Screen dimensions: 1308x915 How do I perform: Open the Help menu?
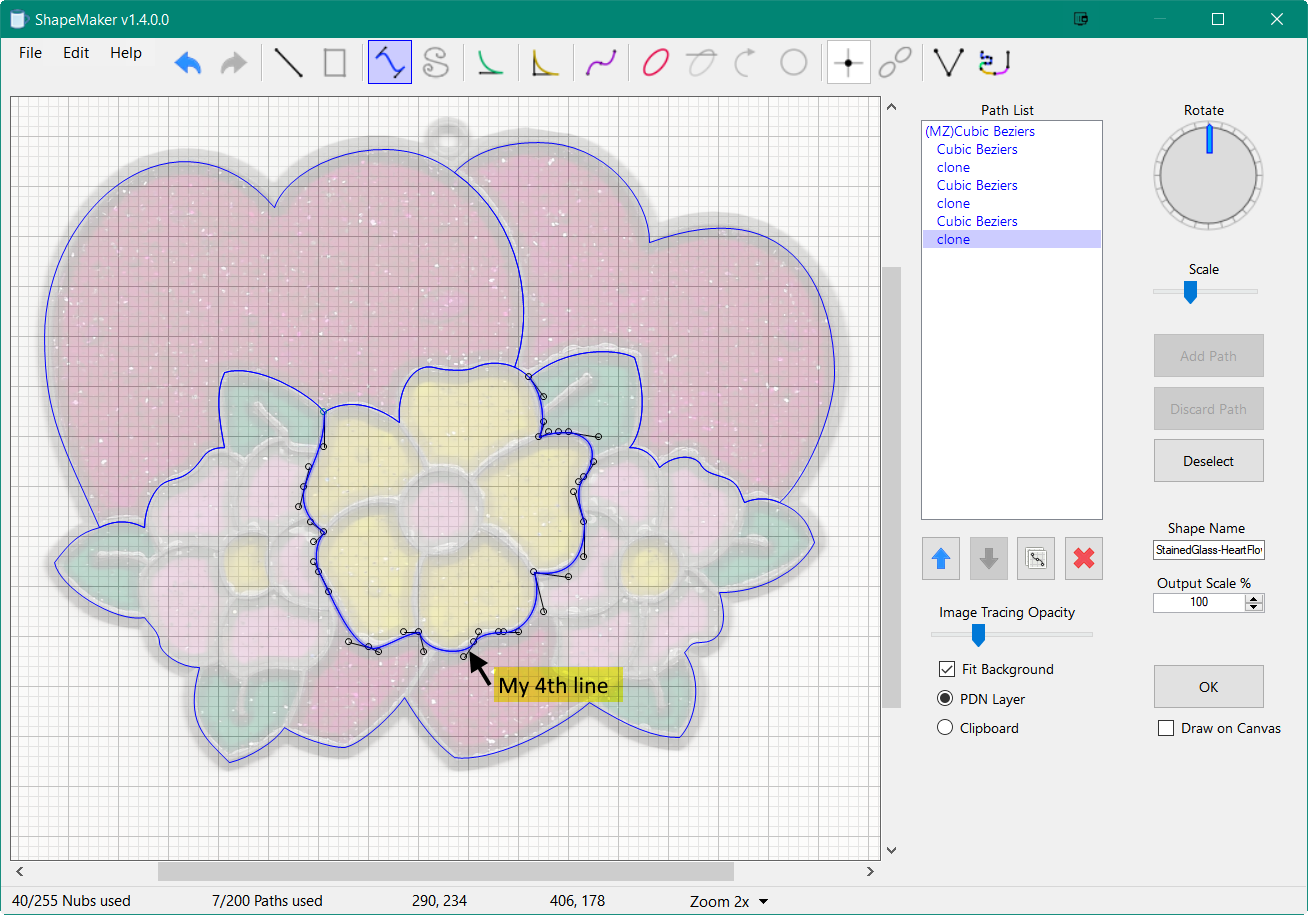125,53
